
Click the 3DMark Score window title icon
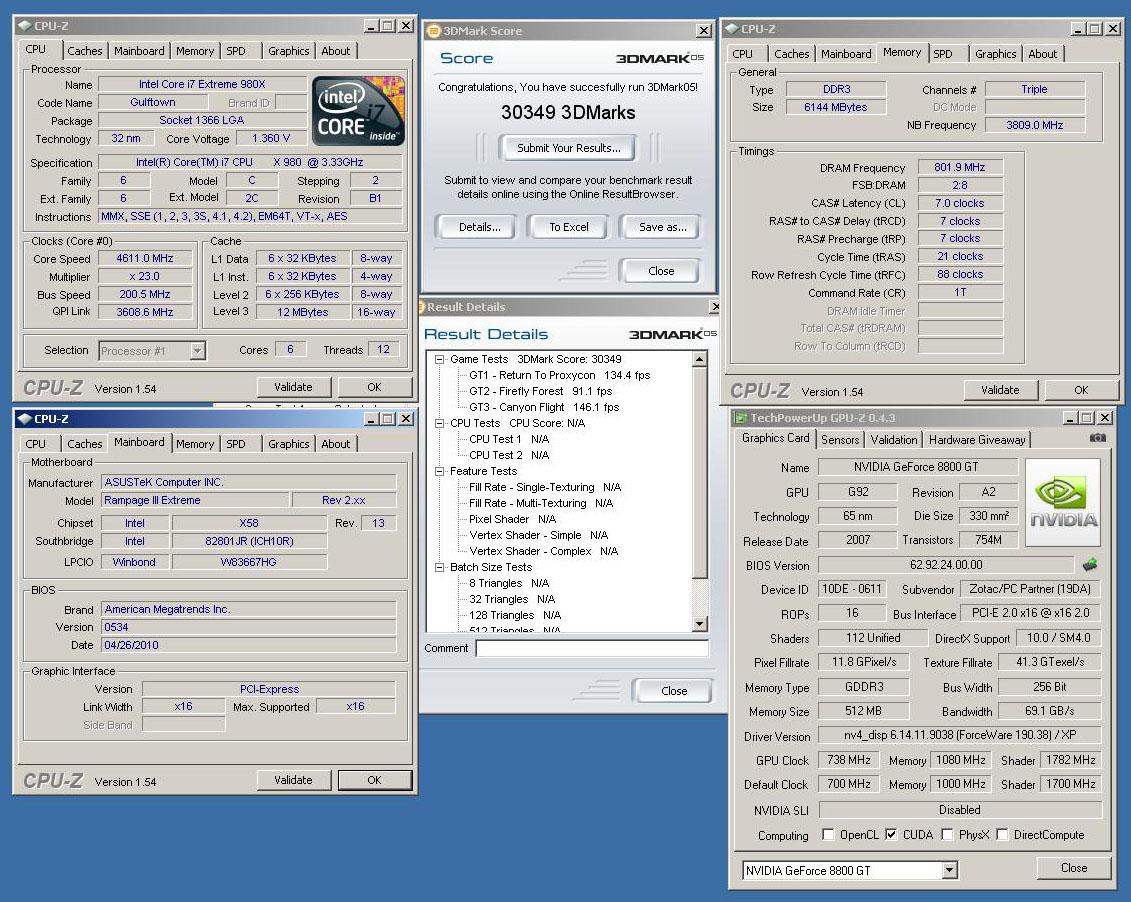[433, 31]
